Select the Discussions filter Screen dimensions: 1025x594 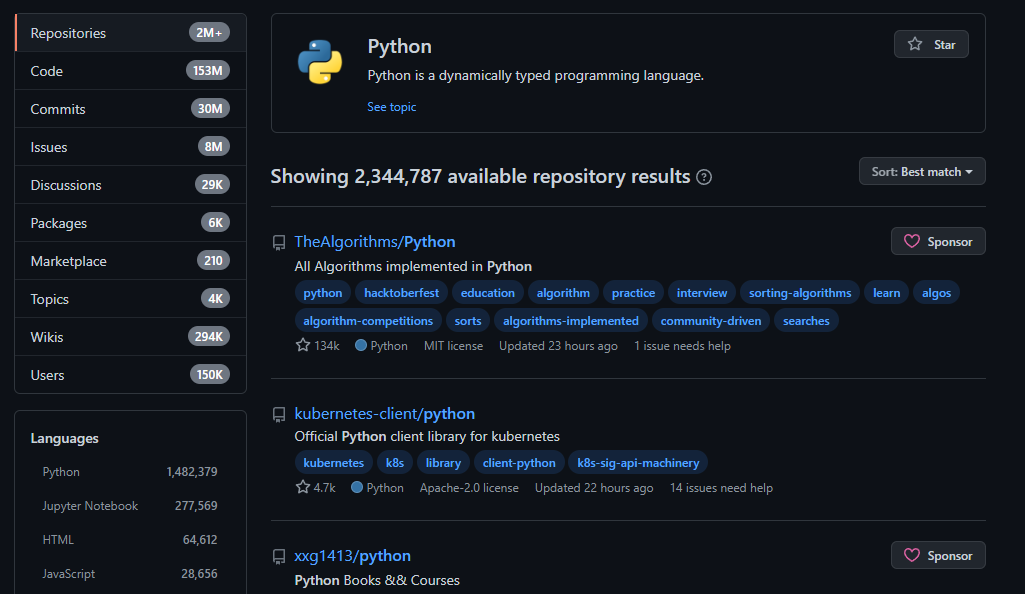pos(131,185)
